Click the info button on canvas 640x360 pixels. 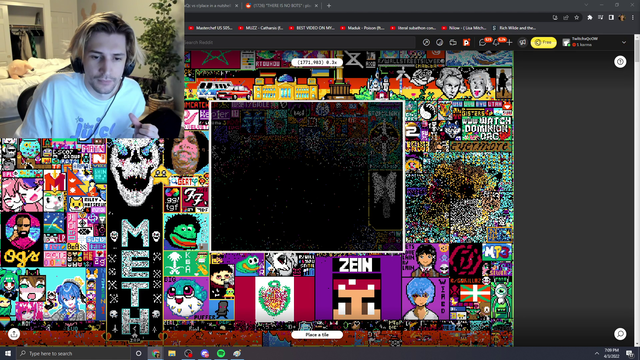620,62
